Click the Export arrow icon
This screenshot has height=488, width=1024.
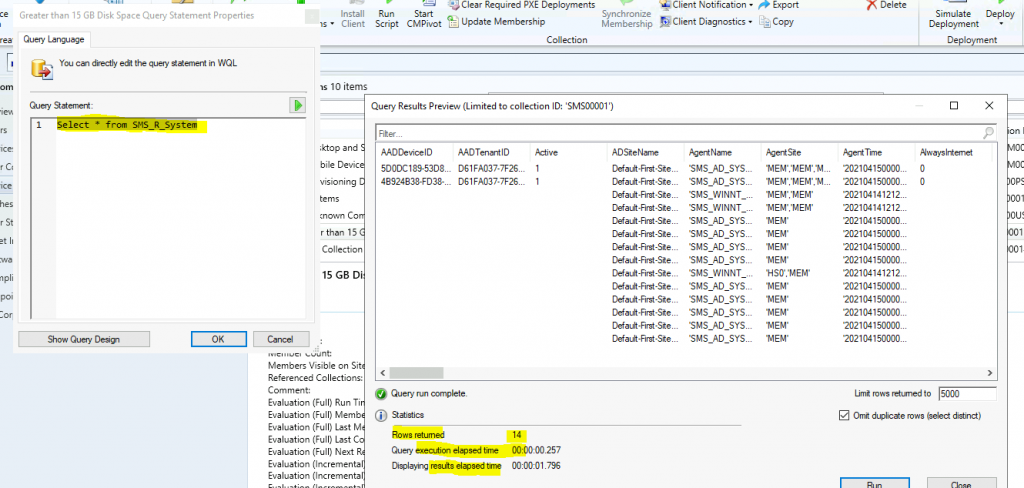(x=764, y=5)
